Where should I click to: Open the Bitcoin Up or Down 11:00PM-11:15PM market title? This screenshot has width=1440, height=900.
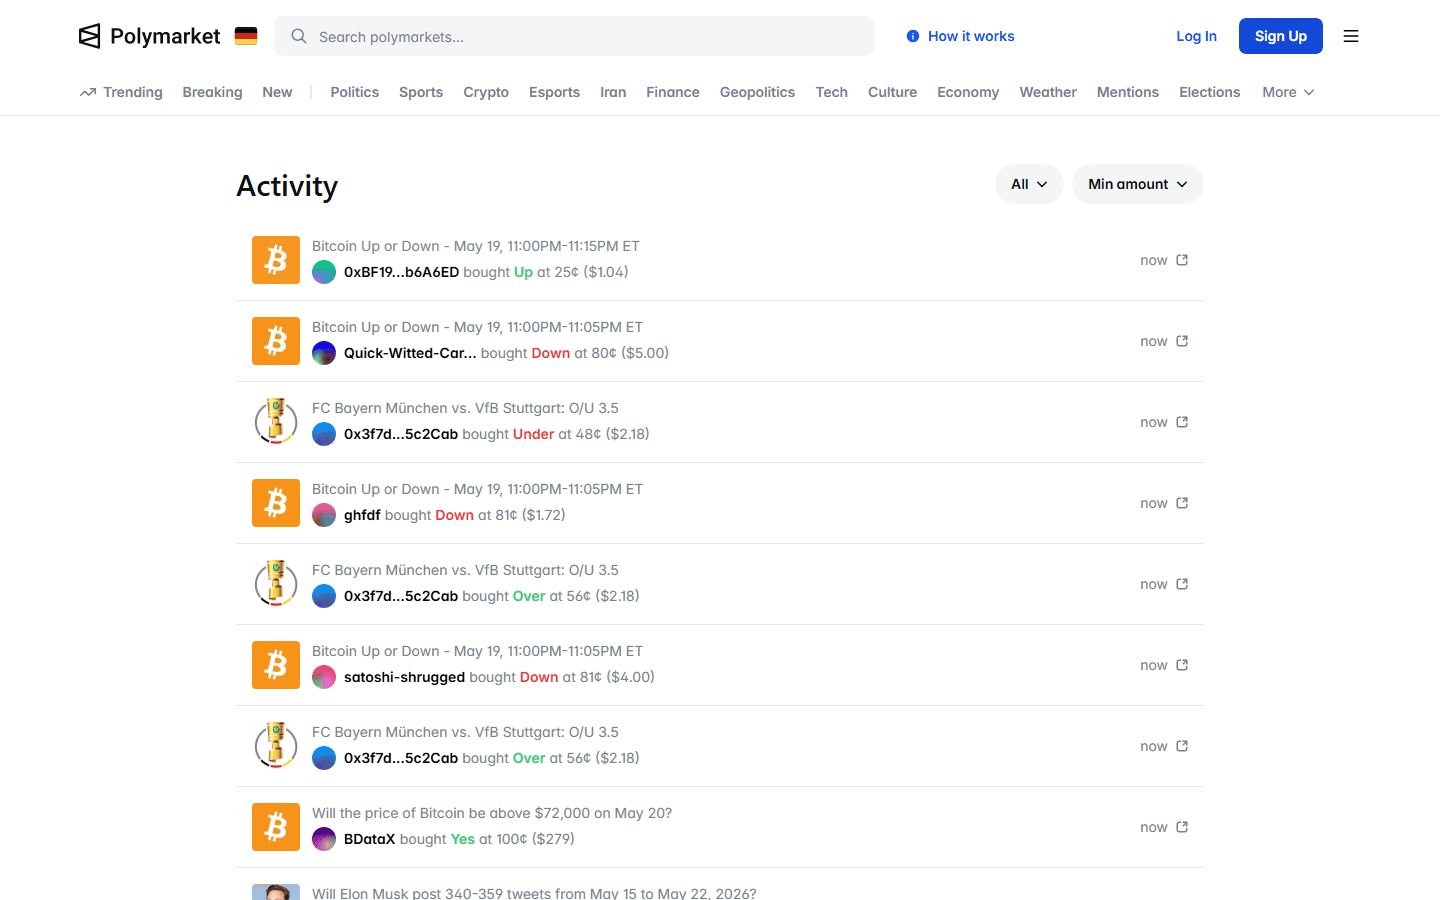[476, 246]
